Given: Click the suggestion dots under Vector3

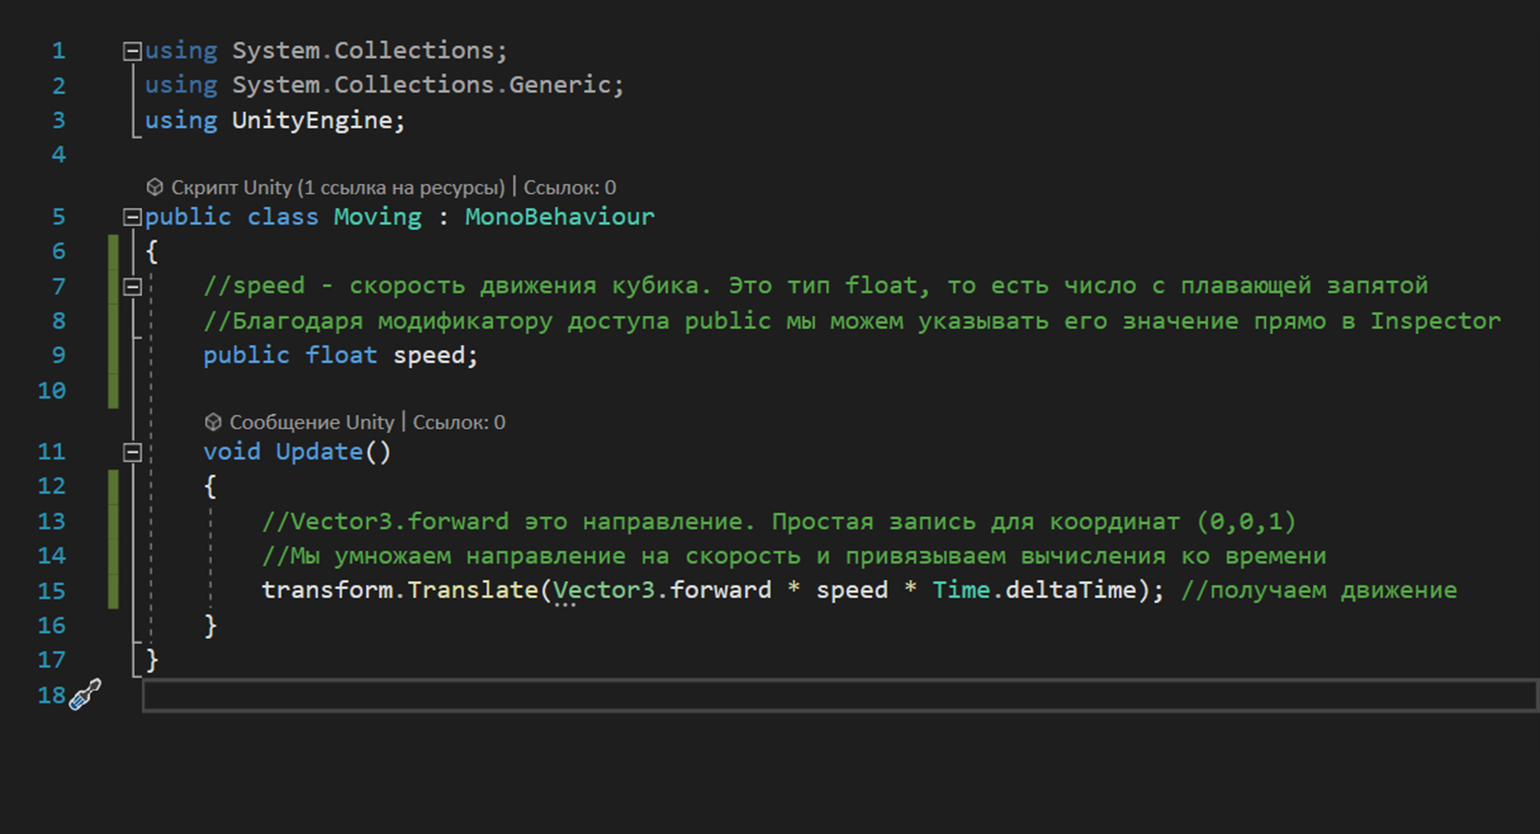Looking at the screenshot, I should pyautogui.click(x=565, y=605).
